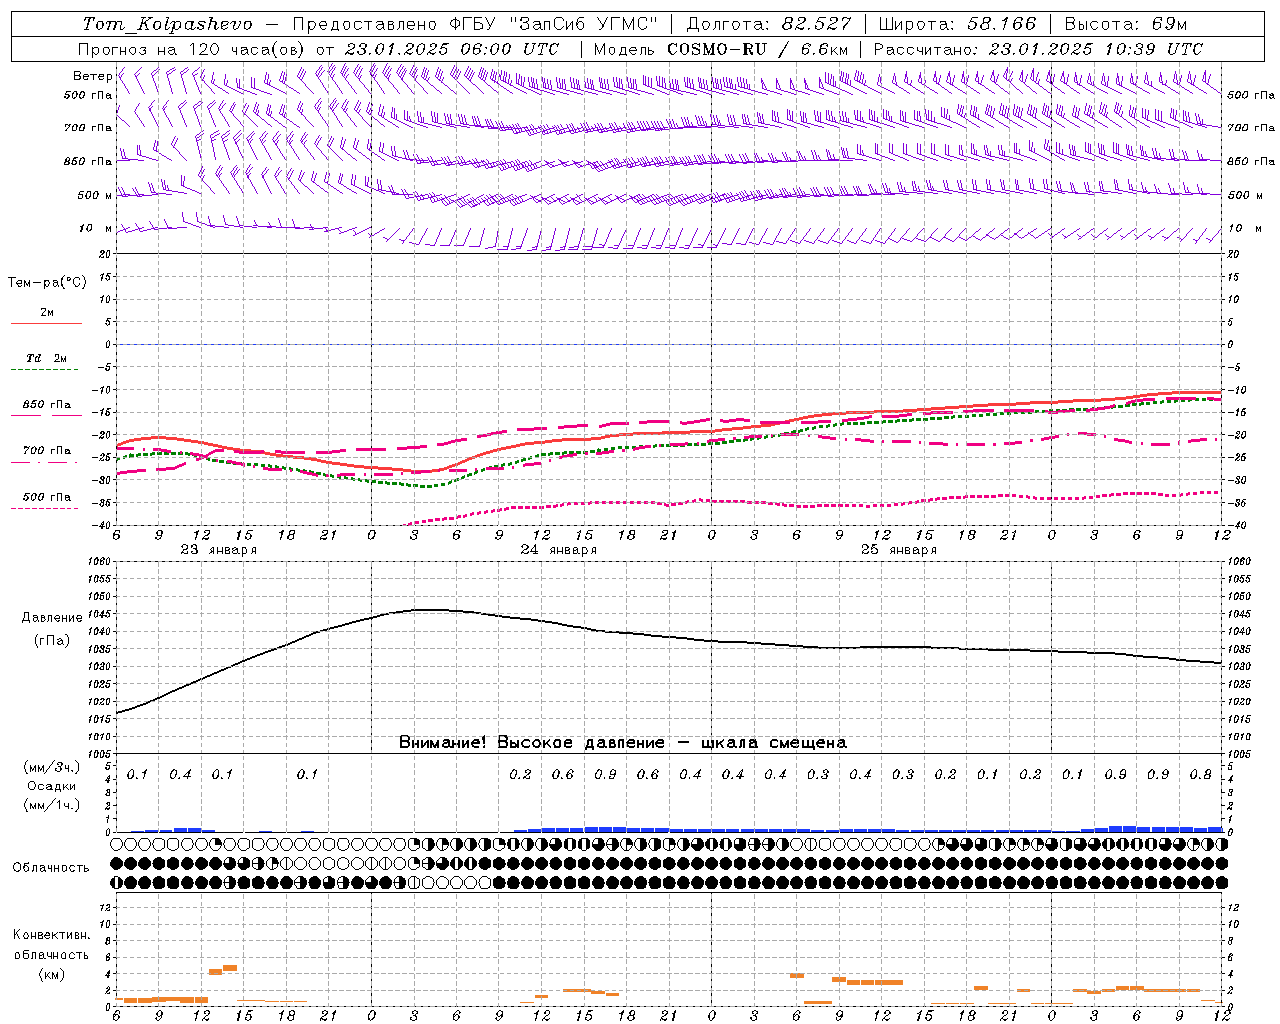Screen dimensions: 1280x1024
Task: Click the Широта: 58.166 value
Action: tap(958, 24)
